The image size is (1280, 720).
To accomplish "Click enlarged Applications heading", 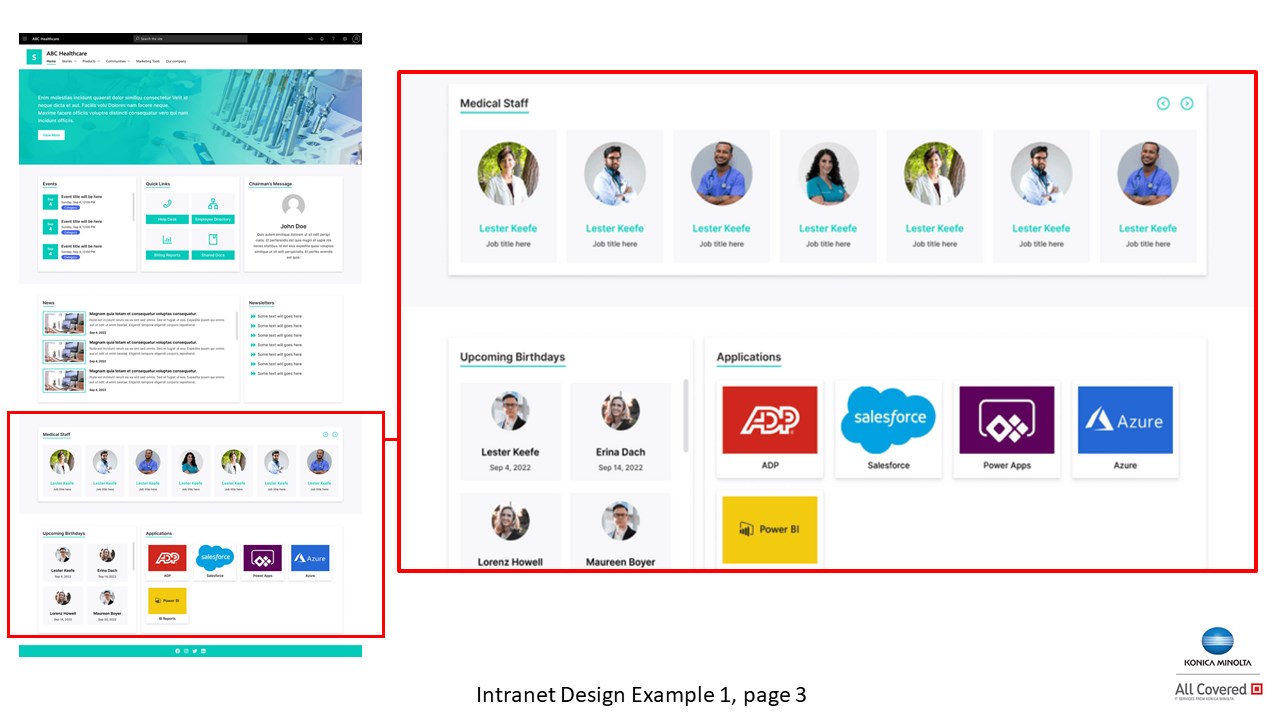I will [x=749, y=357].
